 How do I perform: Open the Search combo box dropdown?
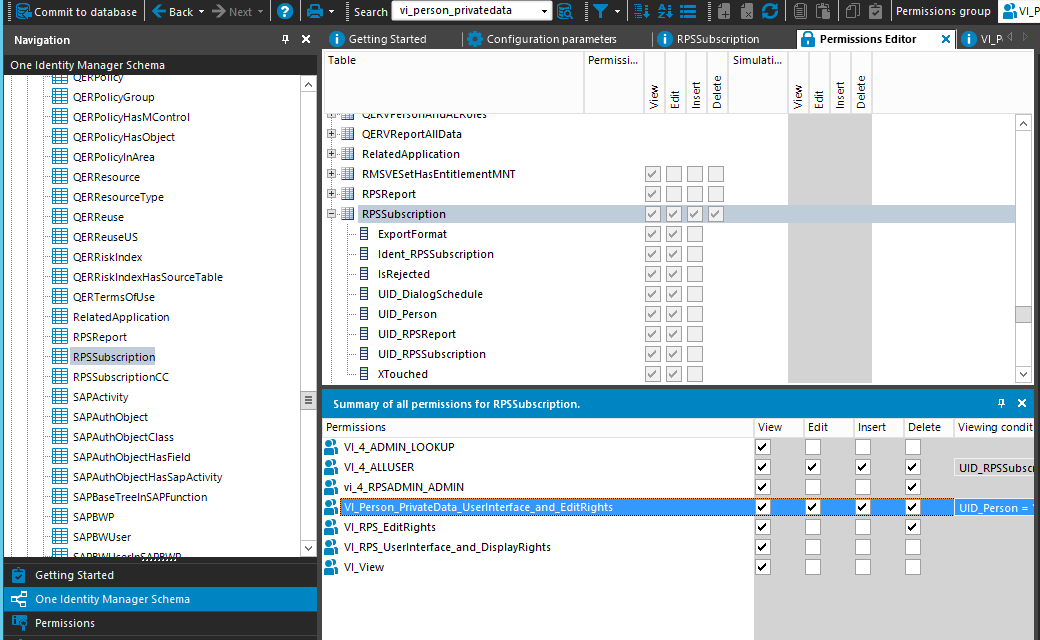tap(545, 11)
